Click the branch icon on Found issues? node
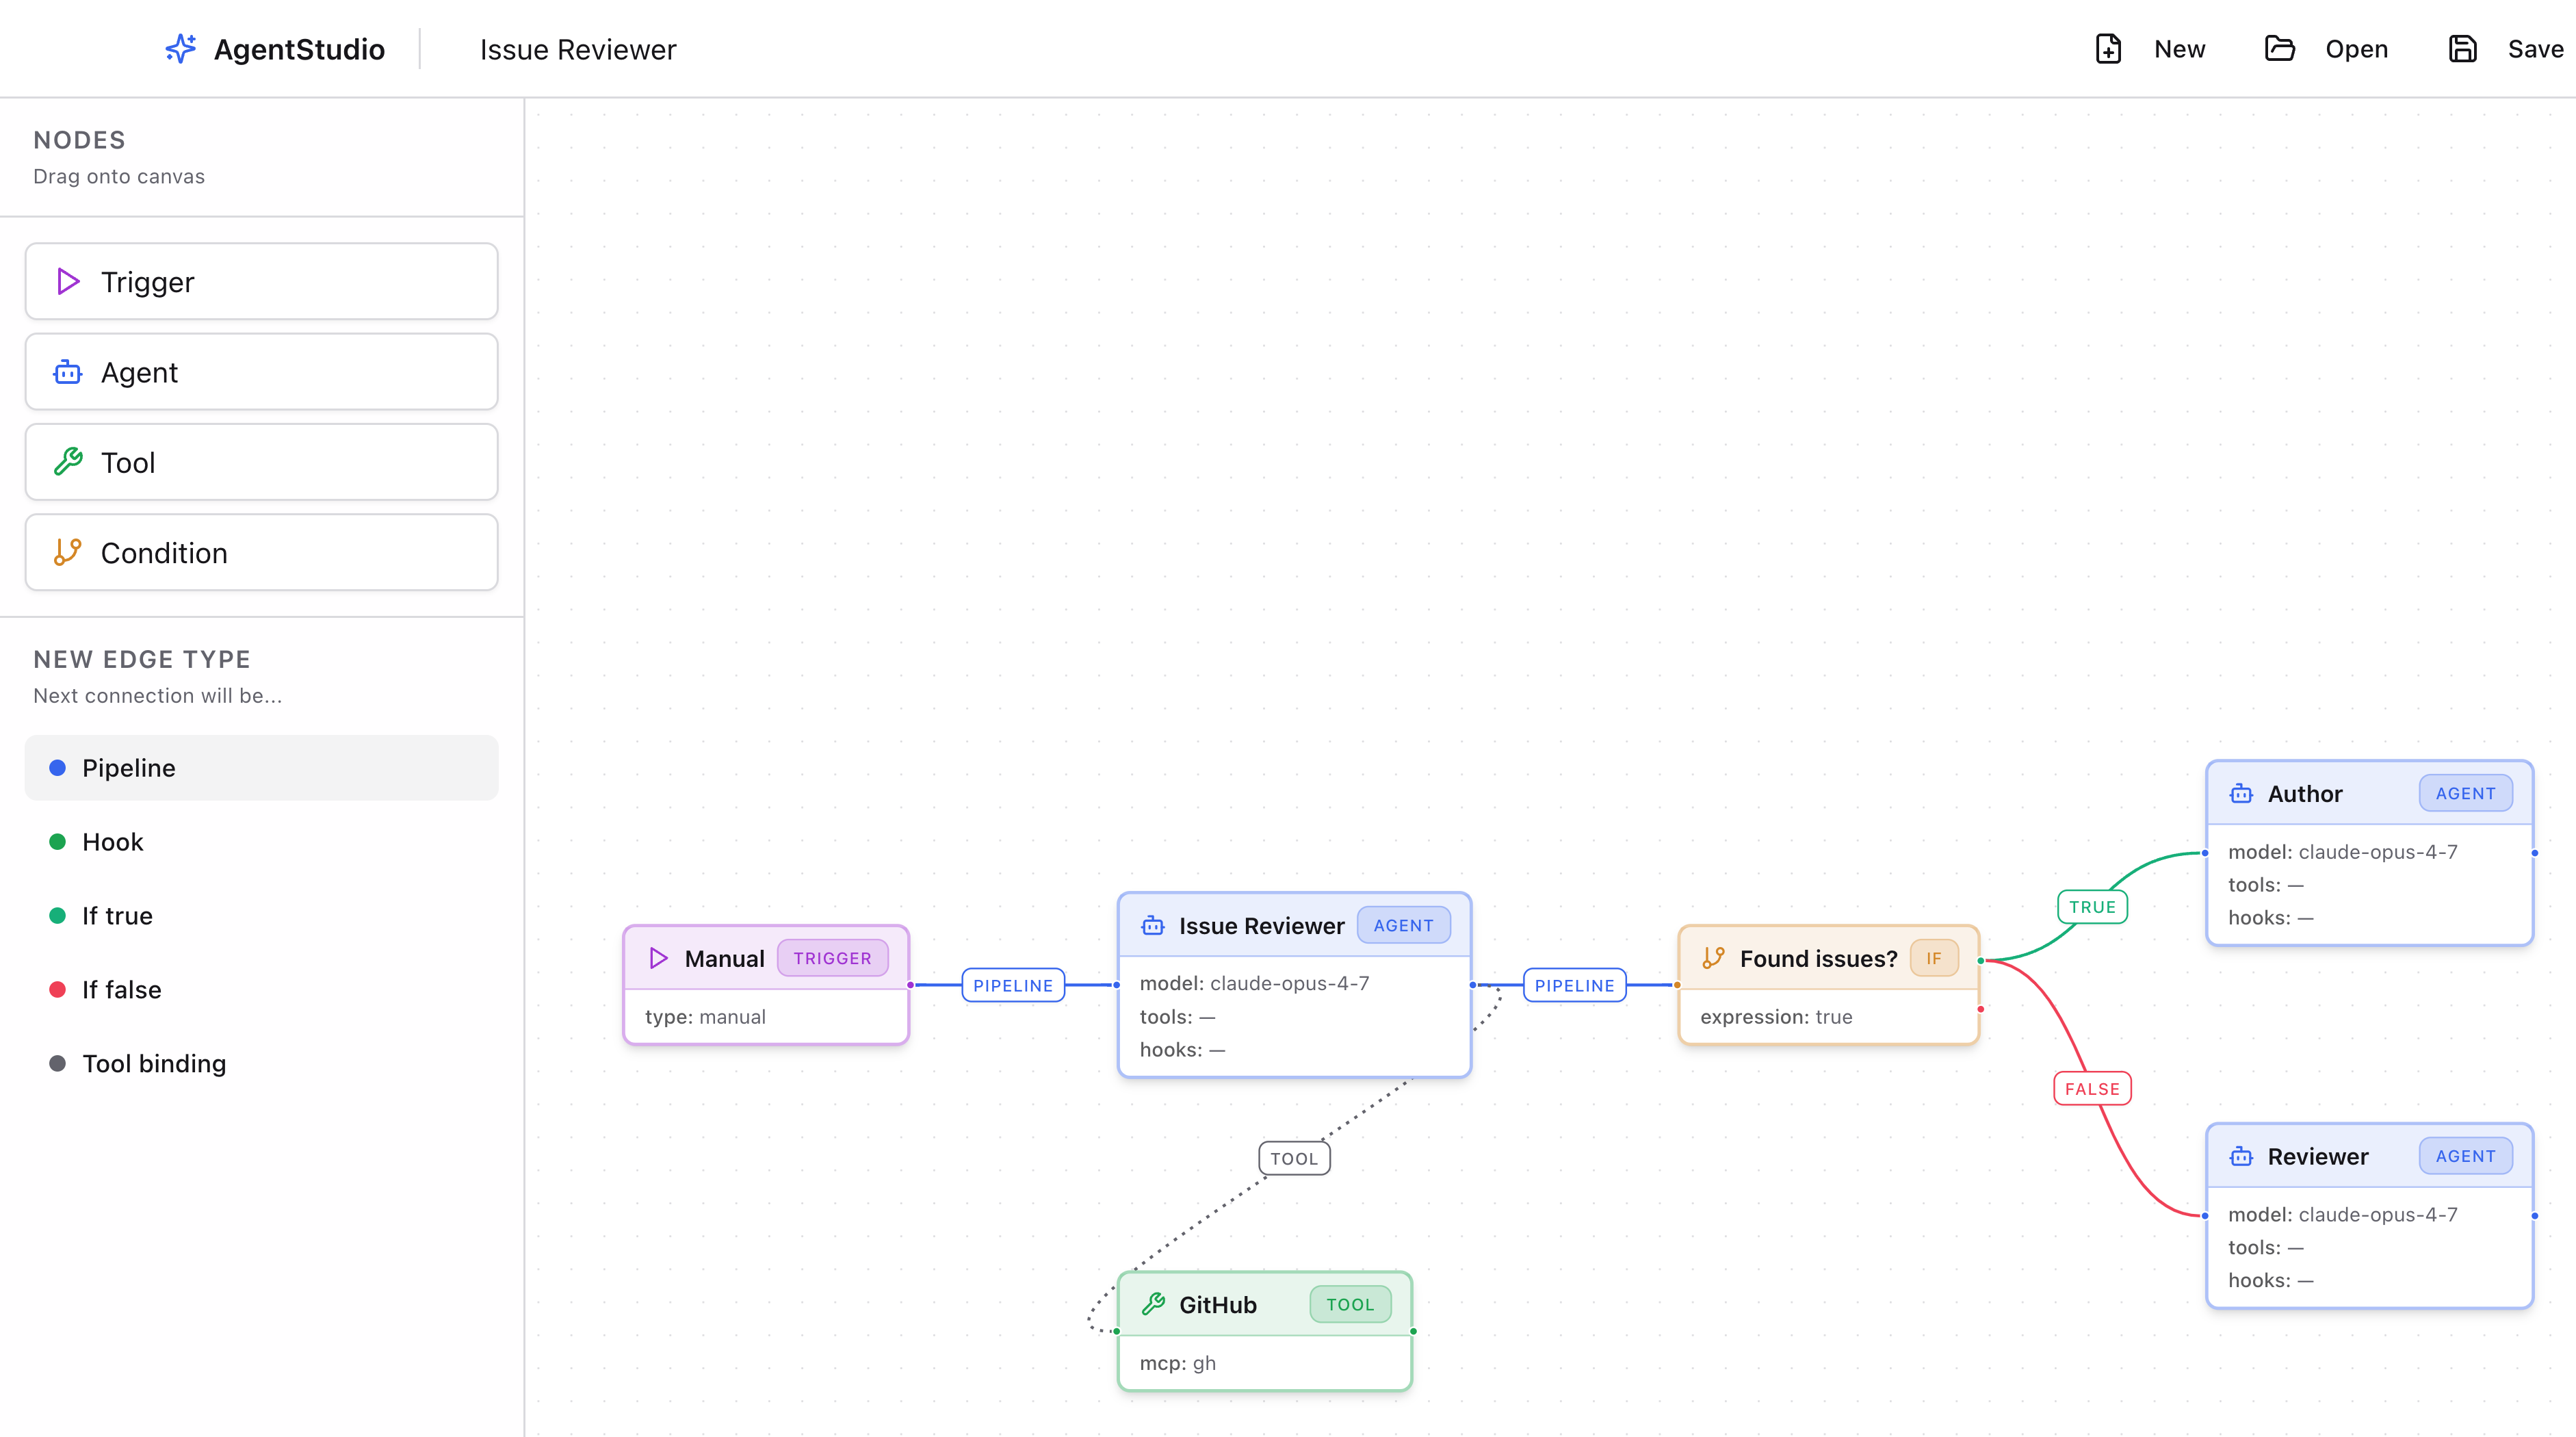 click(1714, 958)
